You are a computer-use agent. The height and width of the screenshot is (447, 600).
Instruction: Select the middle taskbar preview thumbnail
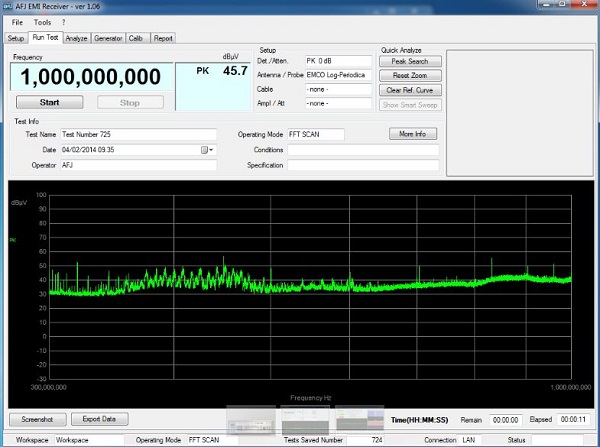click(x=305, y=420)
